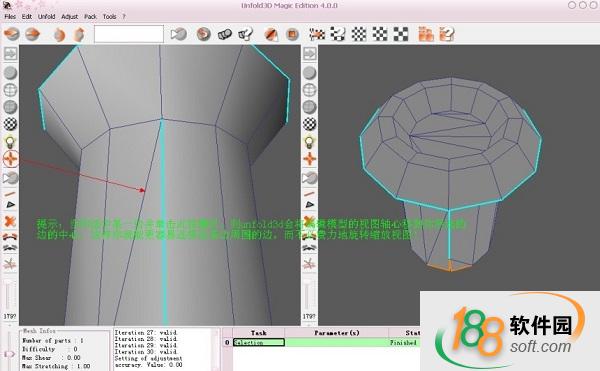Toggle checker sphere texture display in left viewport
The width and height of the screenshot is (600, 371).
10,124
